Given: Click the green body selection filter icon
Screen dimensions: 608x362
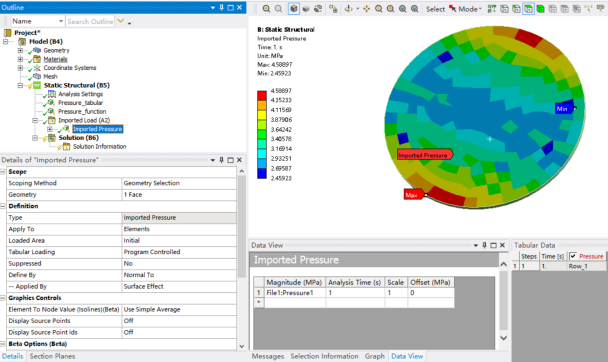Looking at the screenshot, I should pyautogui.click(x=541, y=9).
